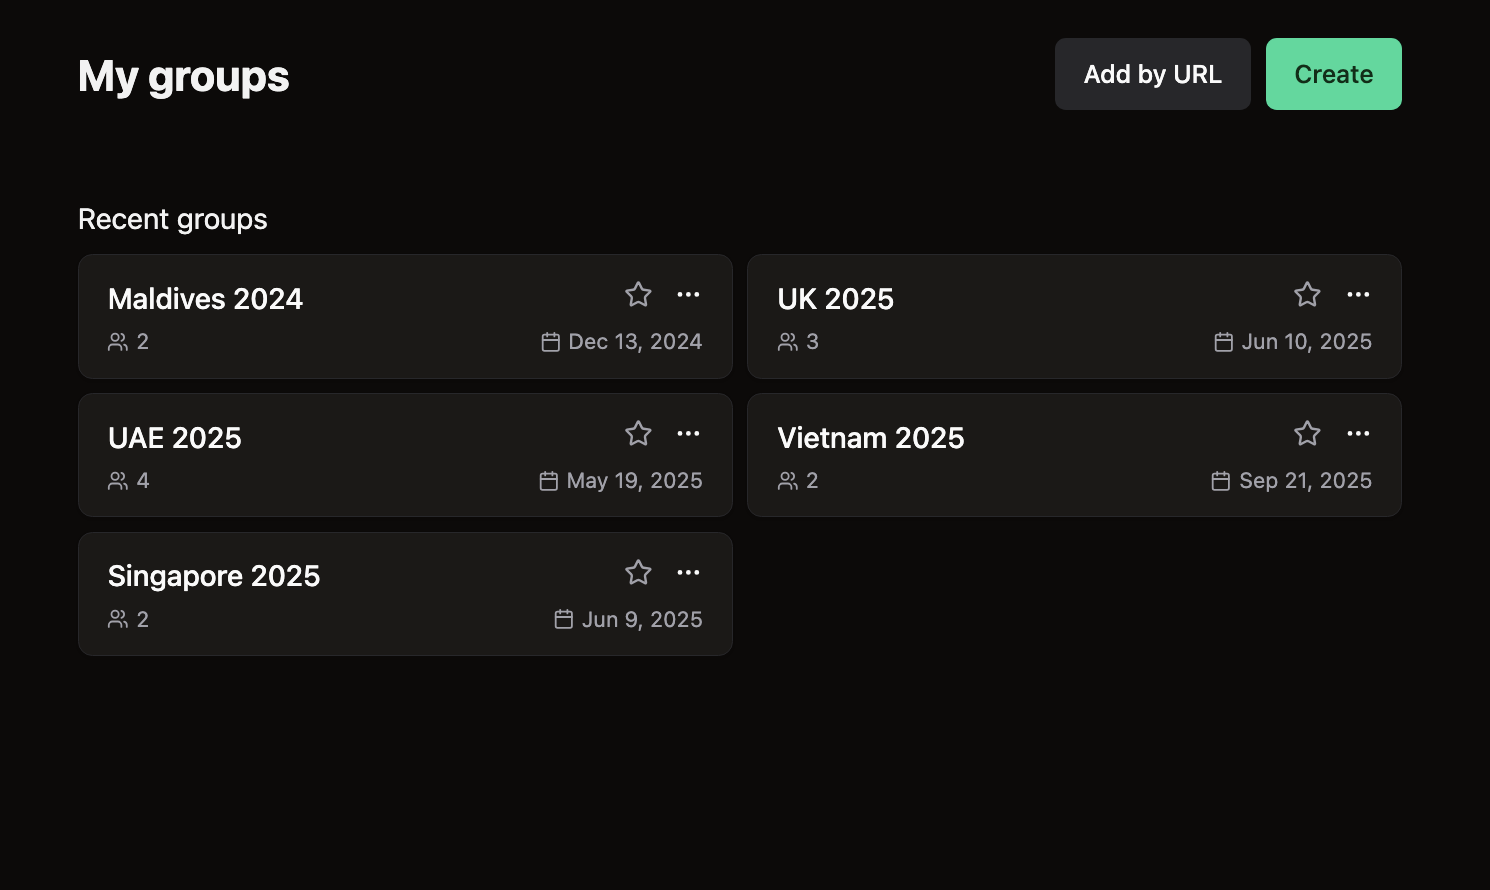Image resolution: width=1490 pixels, height=890 pixels.
Task: Select the Vietnam 2025 group title
Action: pyautogui.click(x=870, y=438)
